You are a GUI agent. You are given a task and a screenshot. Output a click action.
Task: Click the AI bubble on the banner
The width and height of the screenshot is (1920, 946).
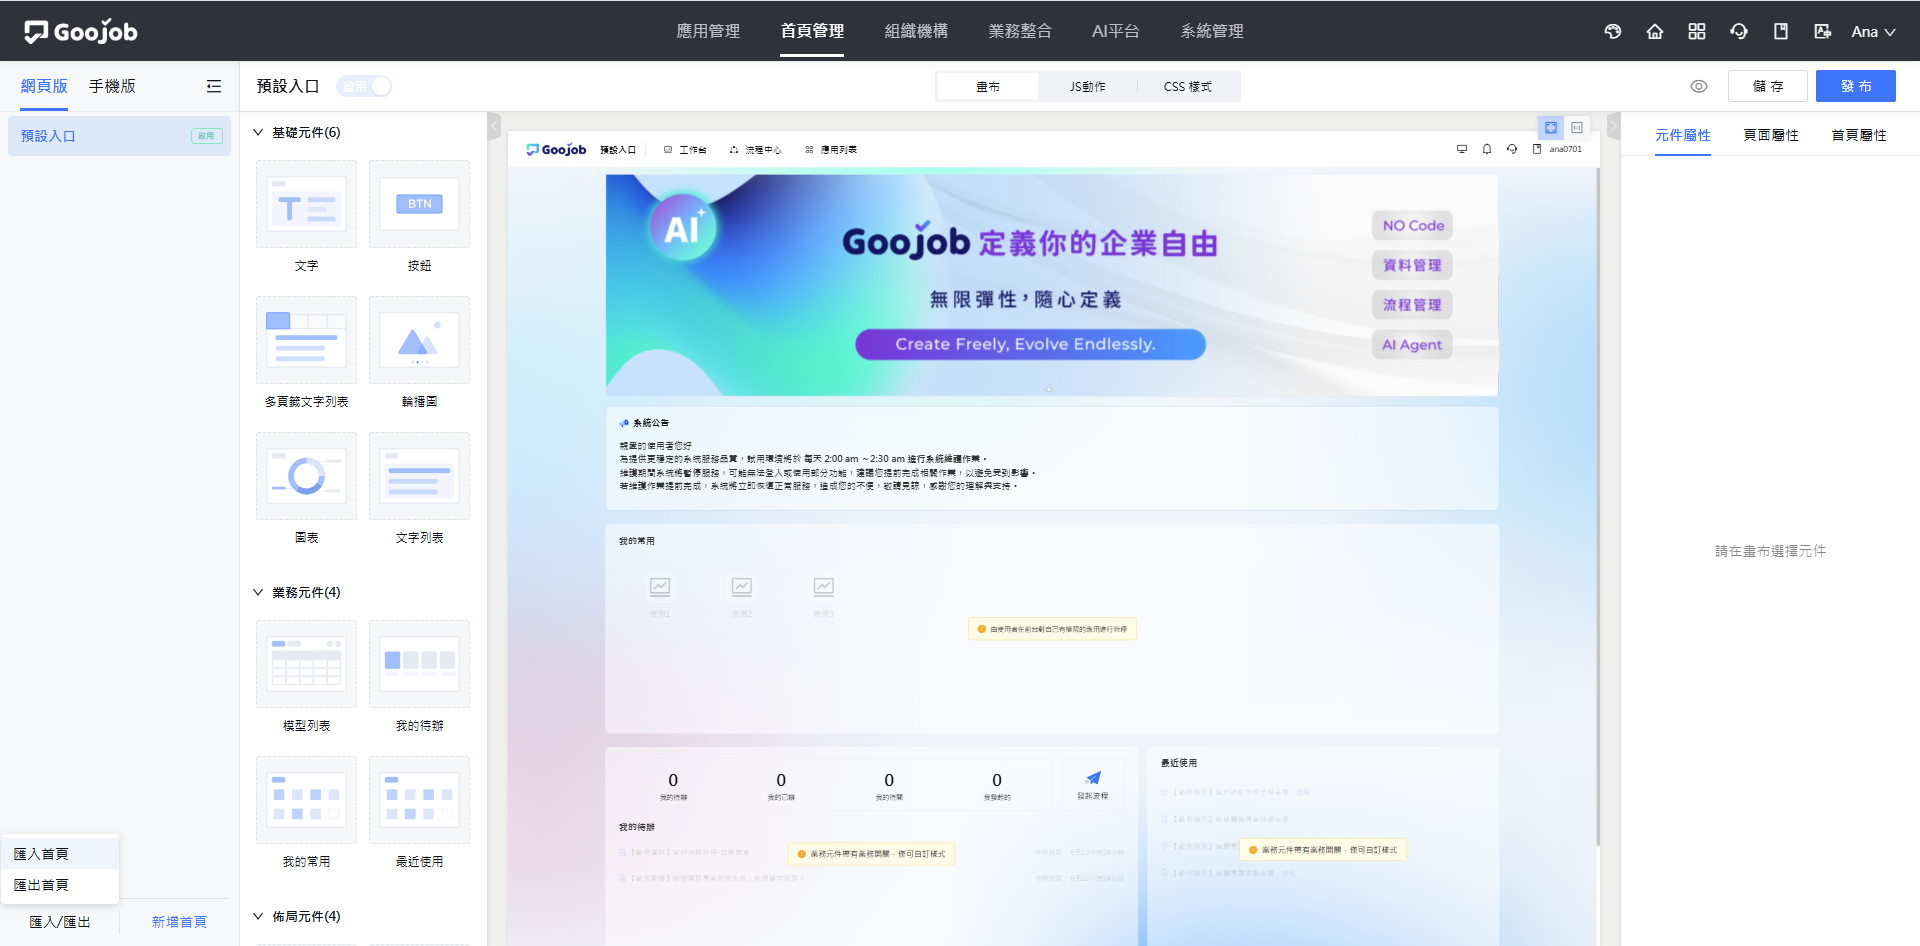click(x=683, y=227)
